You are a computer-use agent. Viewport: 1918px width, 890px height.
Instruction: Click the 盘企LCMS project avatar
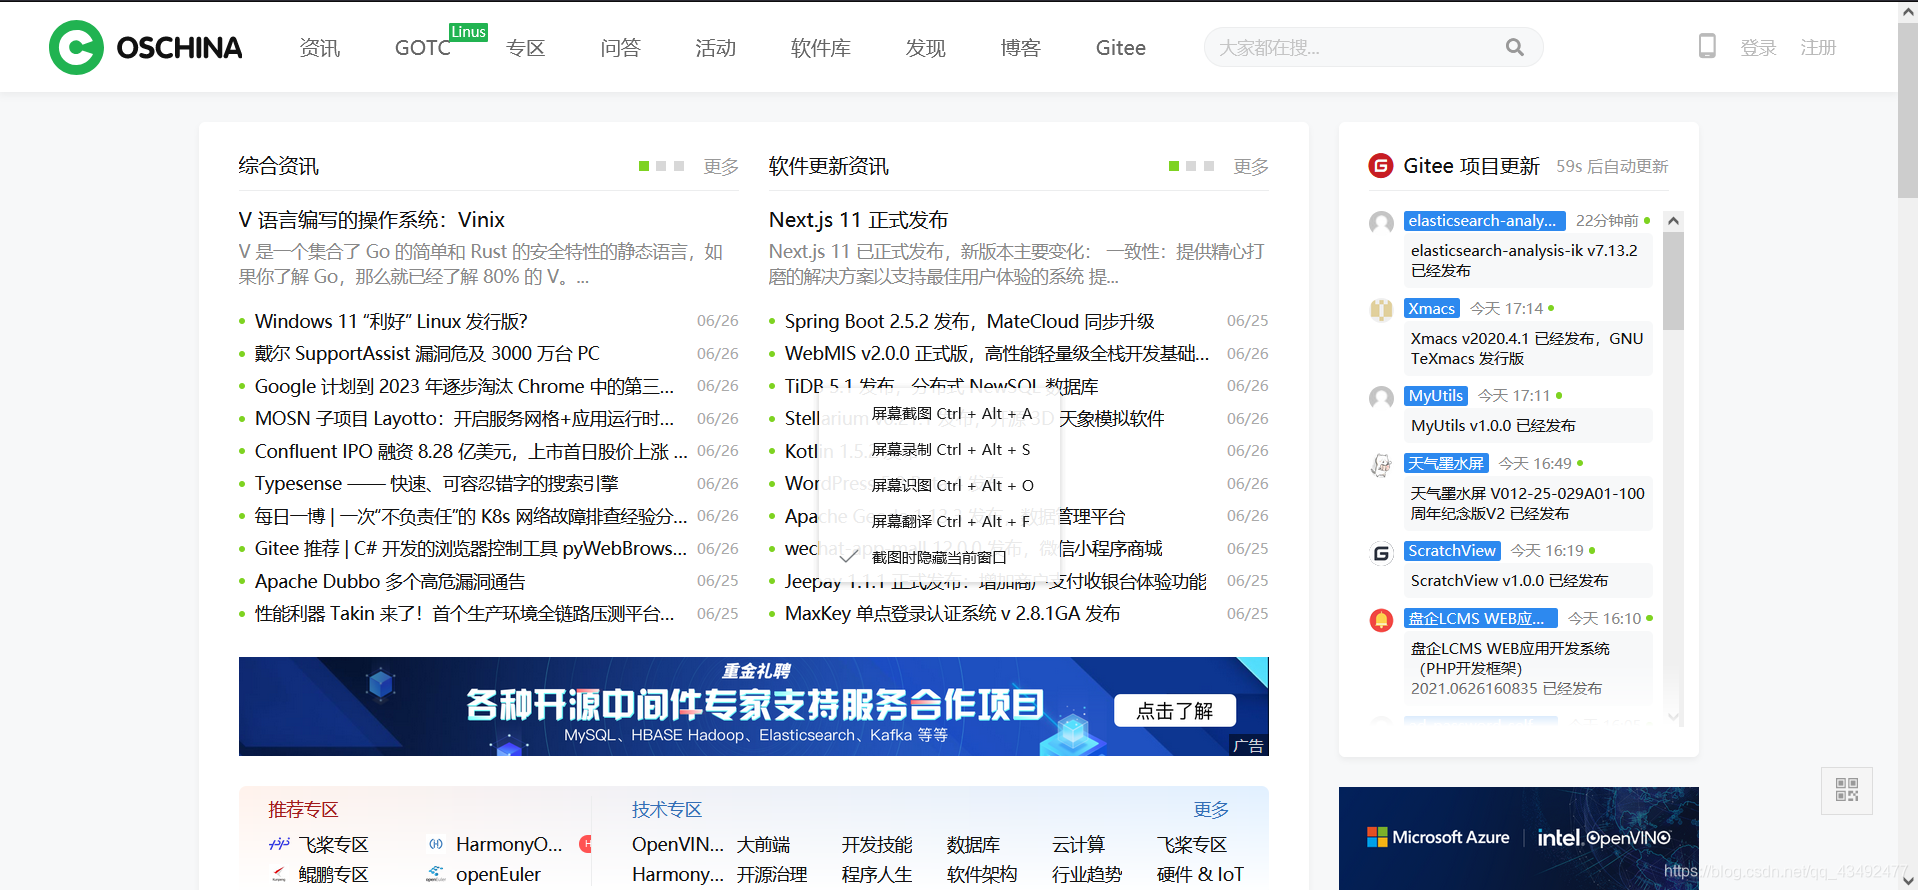[1381, 620]
